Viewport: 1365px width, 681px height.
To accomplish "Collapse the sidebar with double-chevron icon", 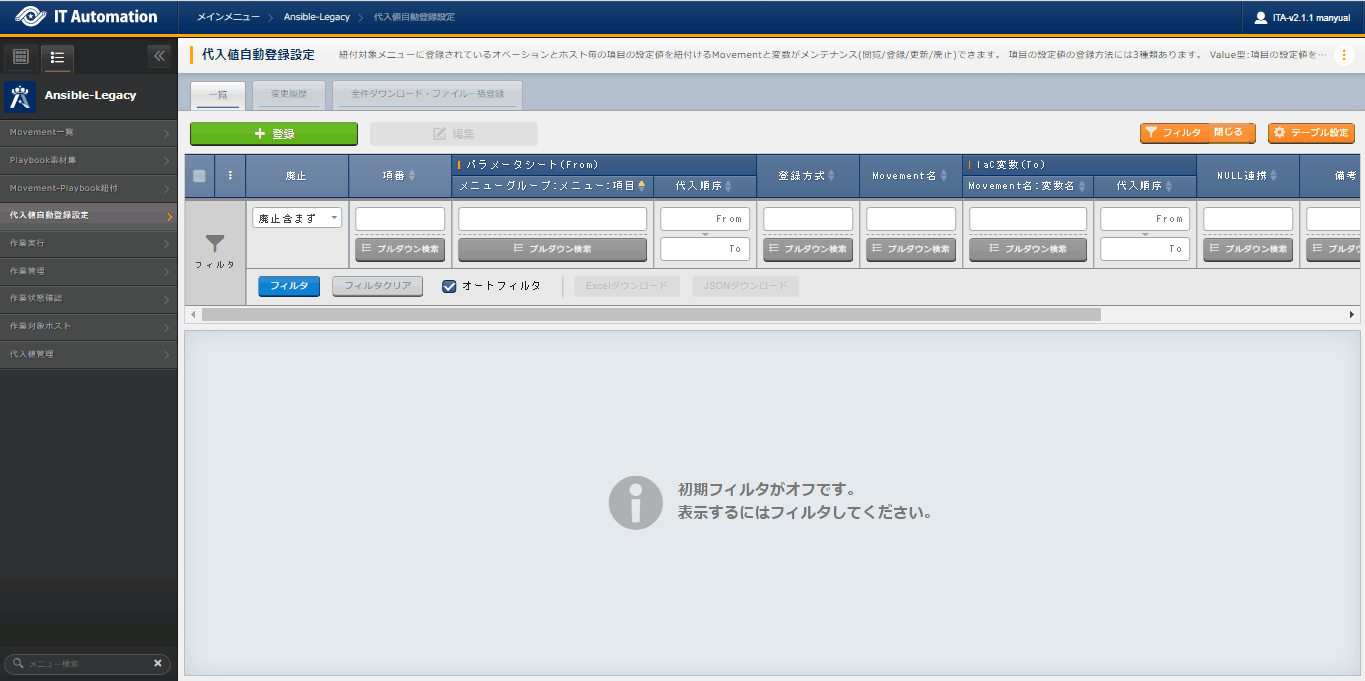I will [x=159, y=56].
